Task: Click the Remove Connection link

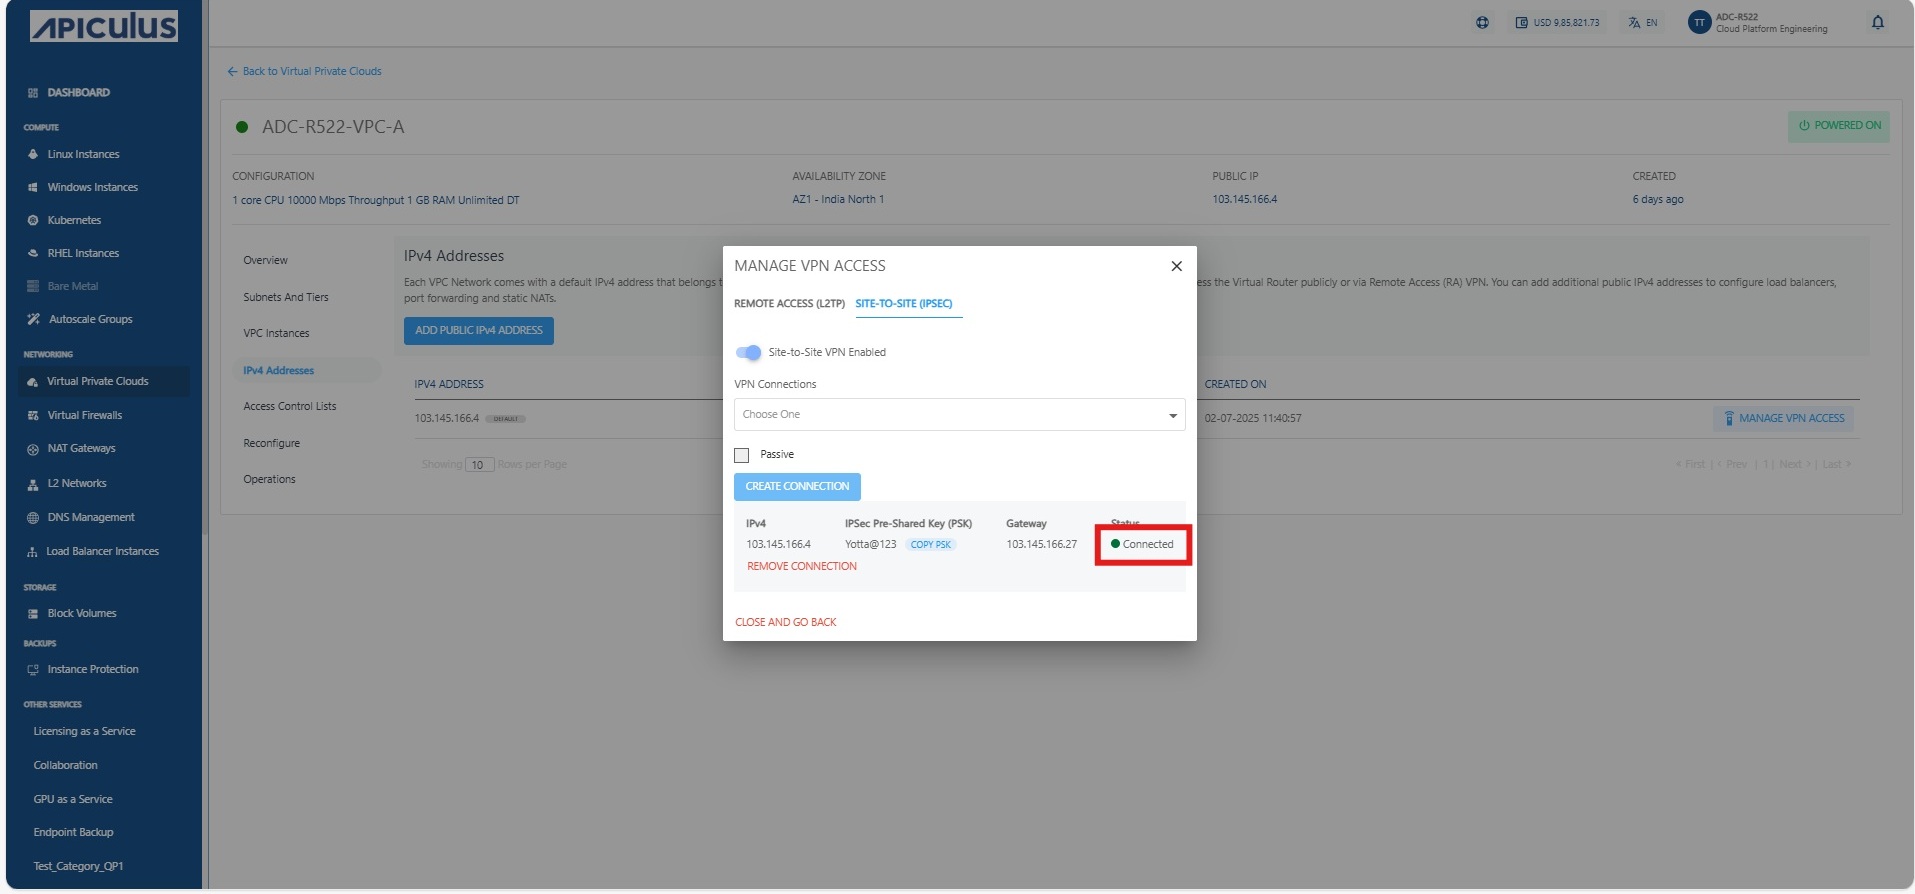Action: (801, 566)
